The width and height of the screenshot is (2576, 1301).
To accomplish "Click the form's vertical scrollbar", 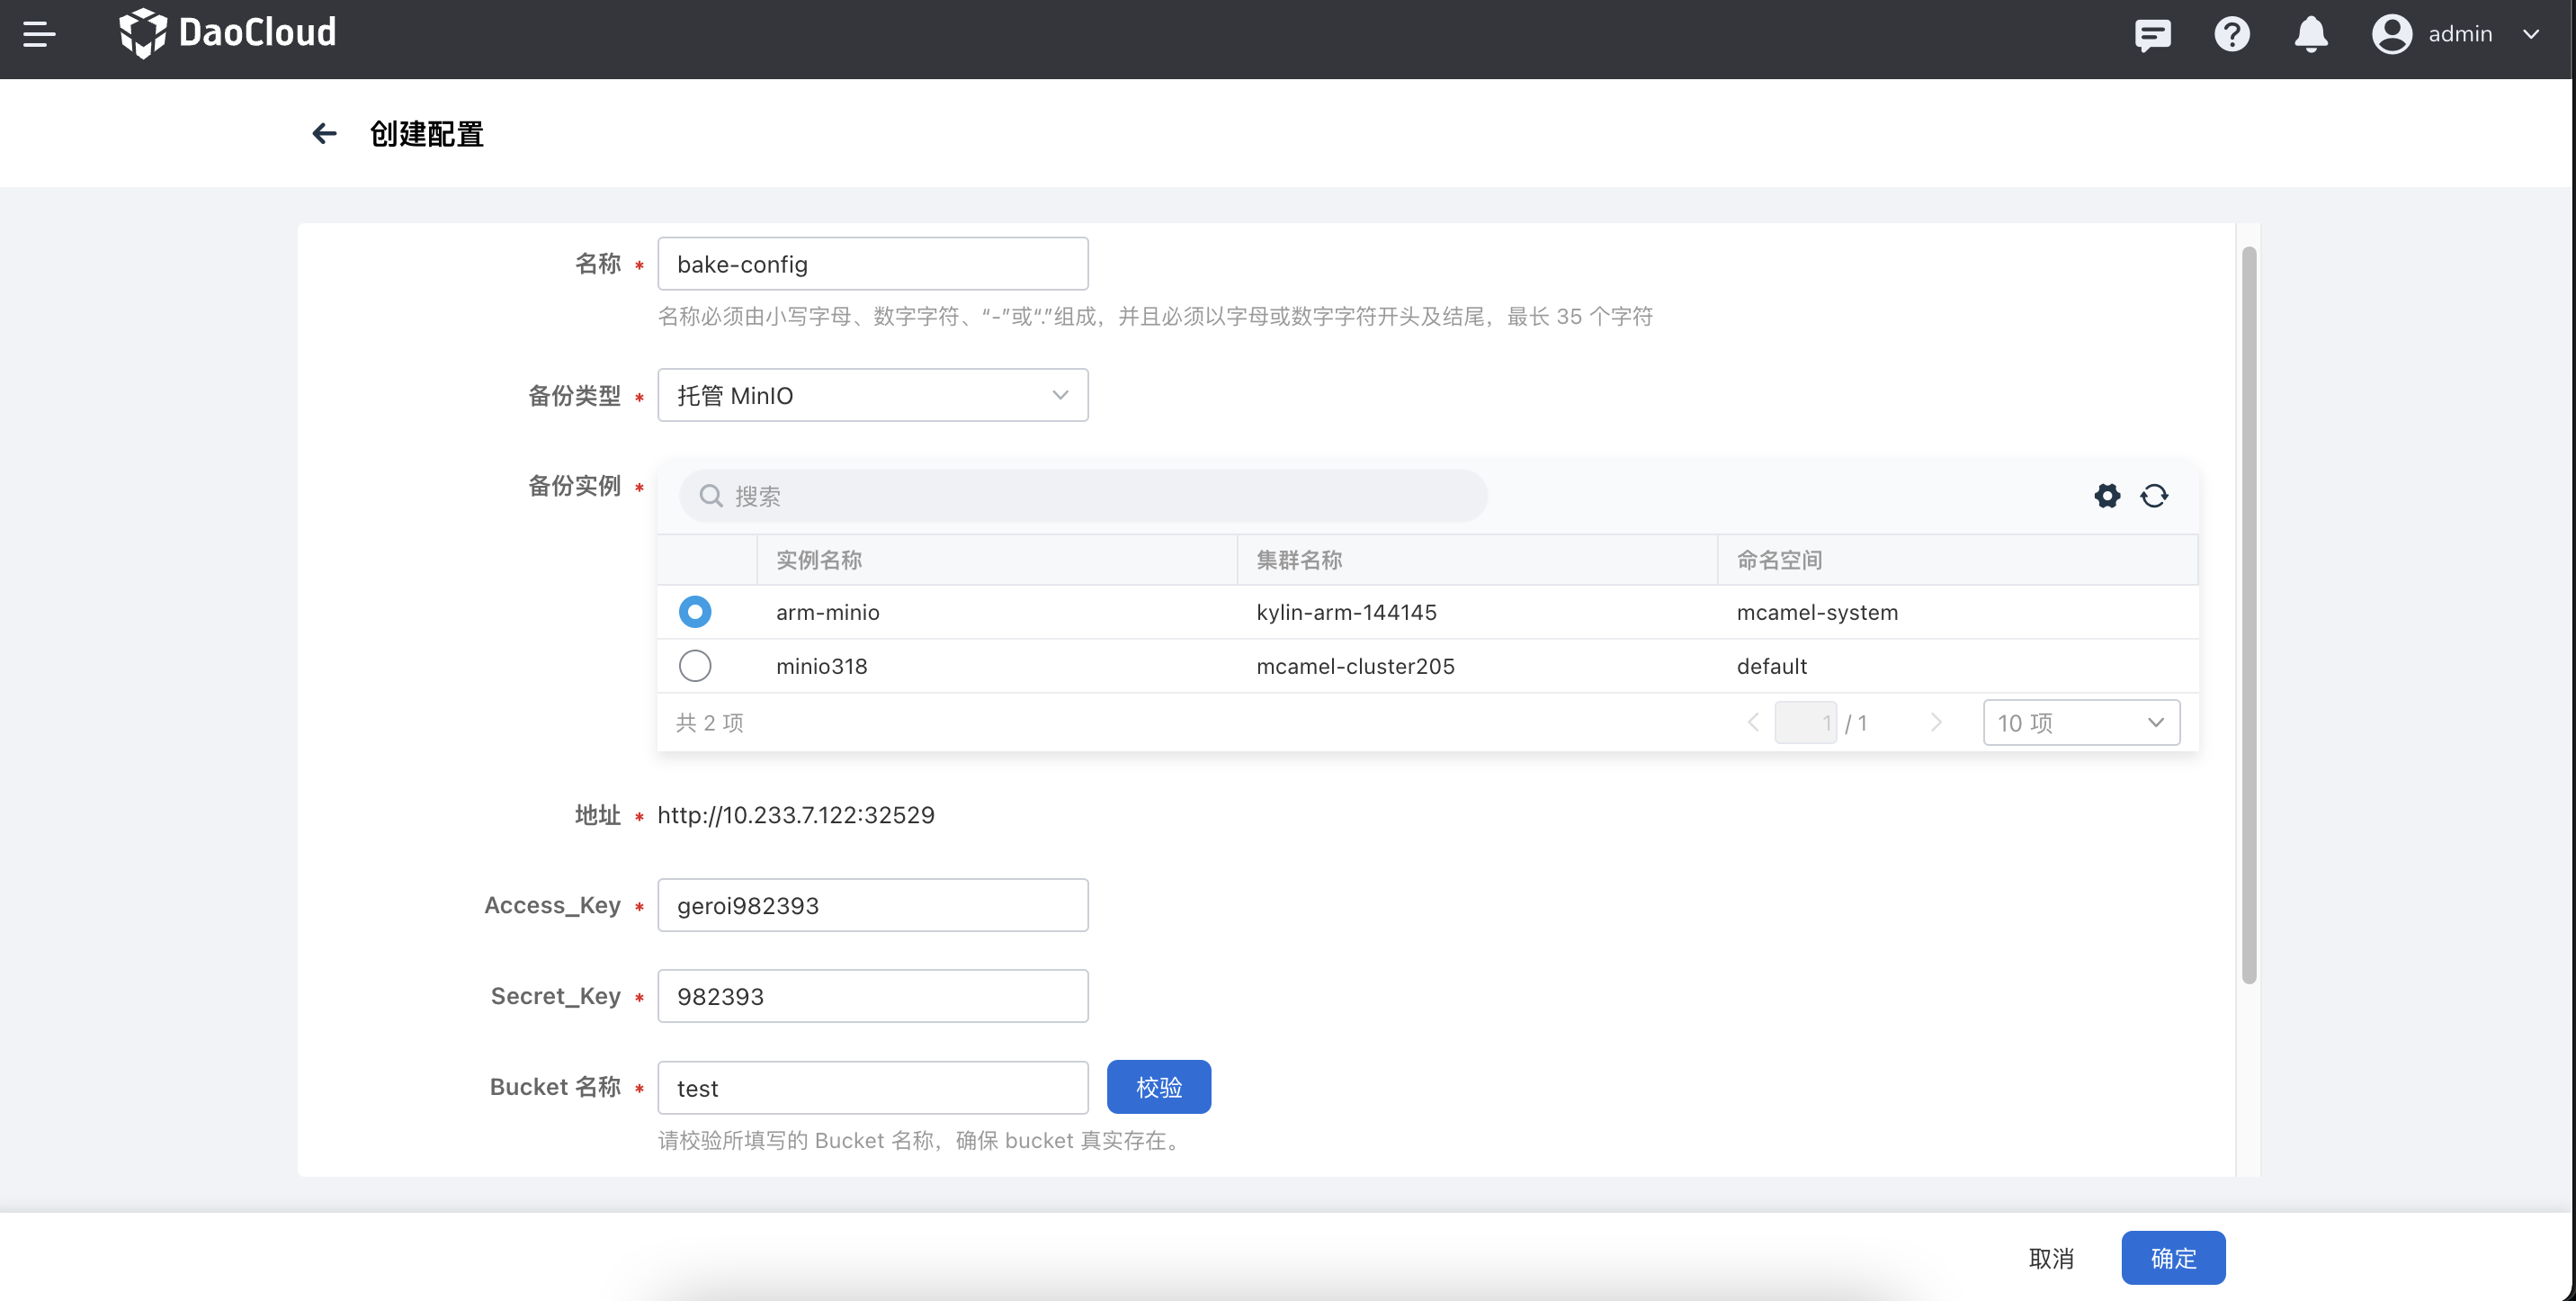I will 2249,615.
